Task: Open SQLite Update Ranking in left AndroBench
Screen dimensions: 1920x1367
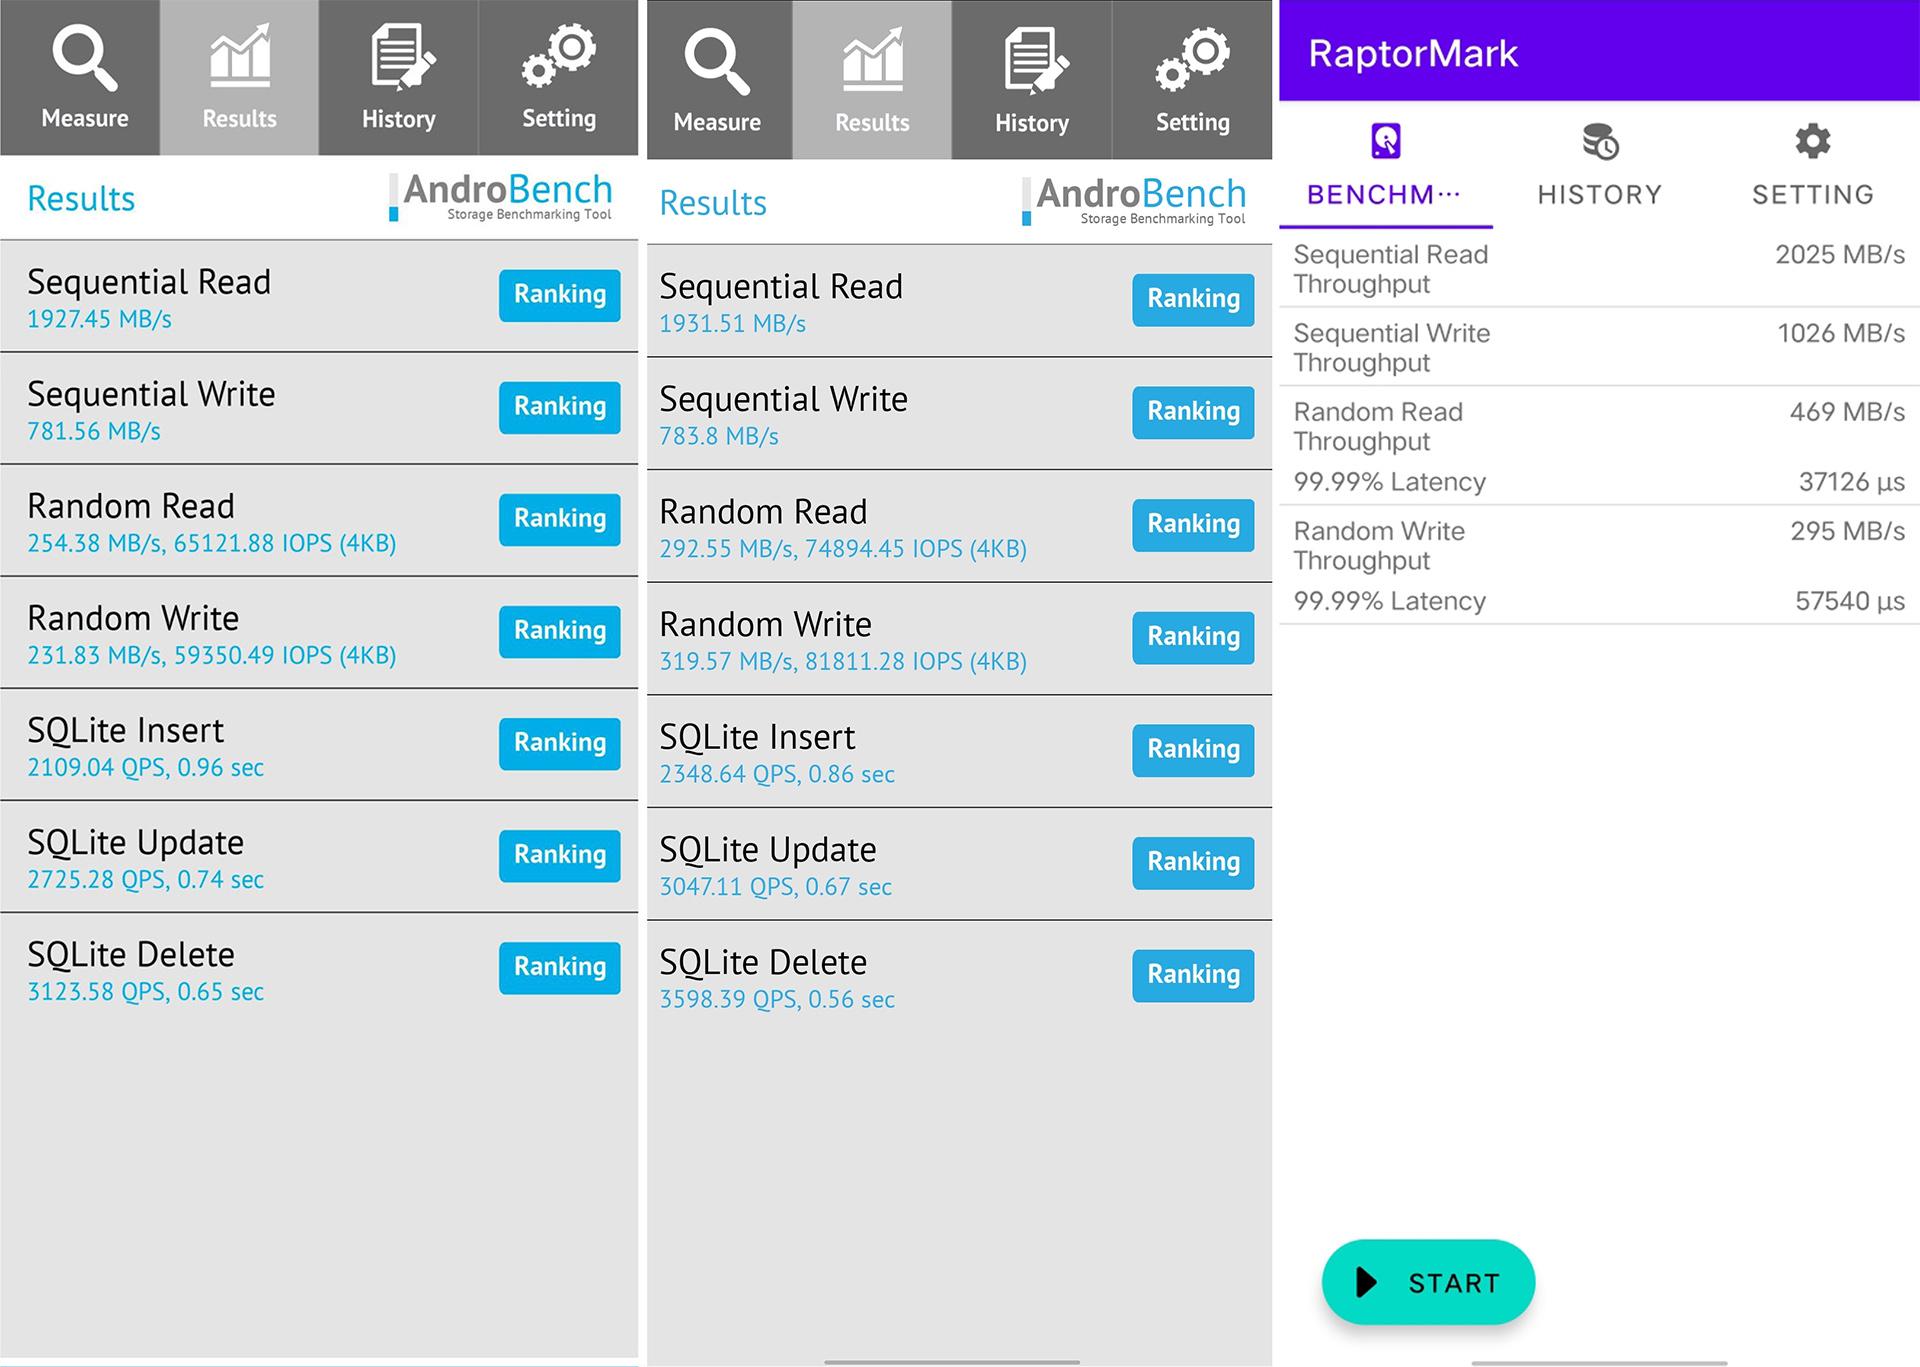Action: pos(560,855)
